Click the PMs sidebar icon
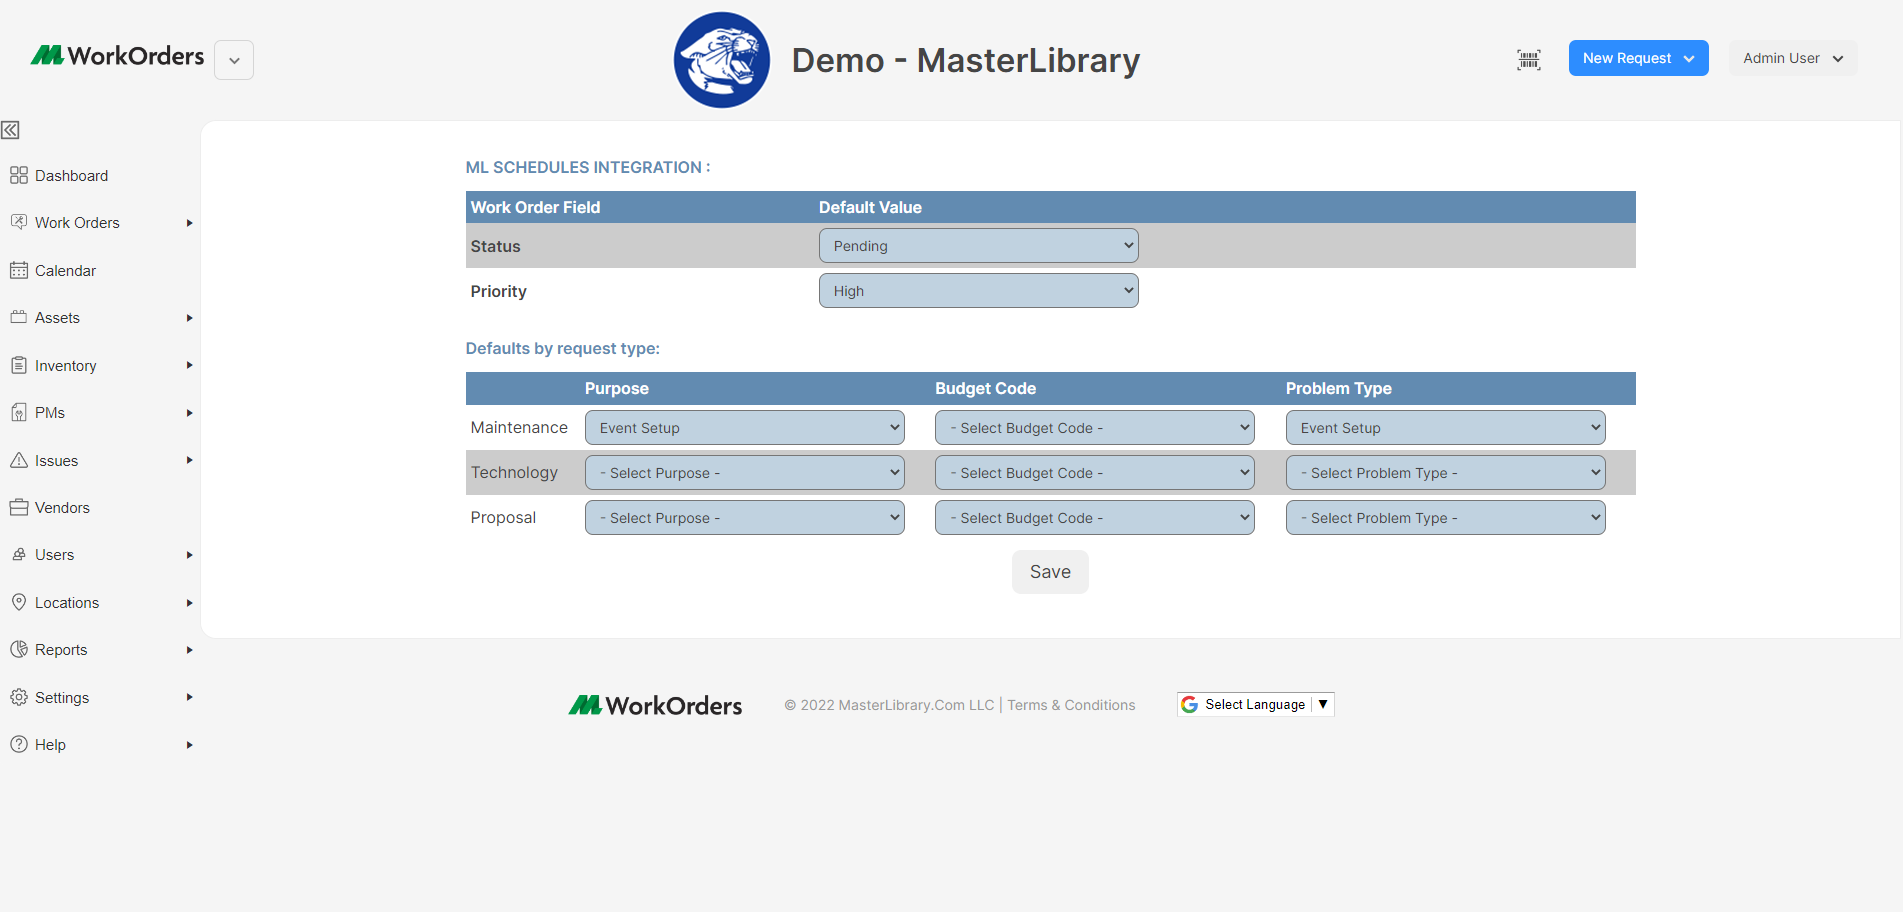 coord(19,412)
